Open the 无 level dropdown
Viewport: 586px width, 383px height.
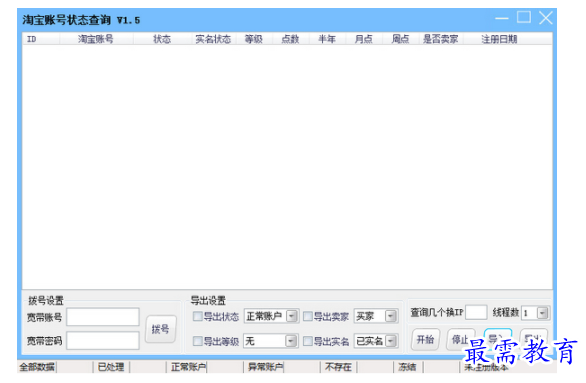pyautogui.click(x=271, y=341)
